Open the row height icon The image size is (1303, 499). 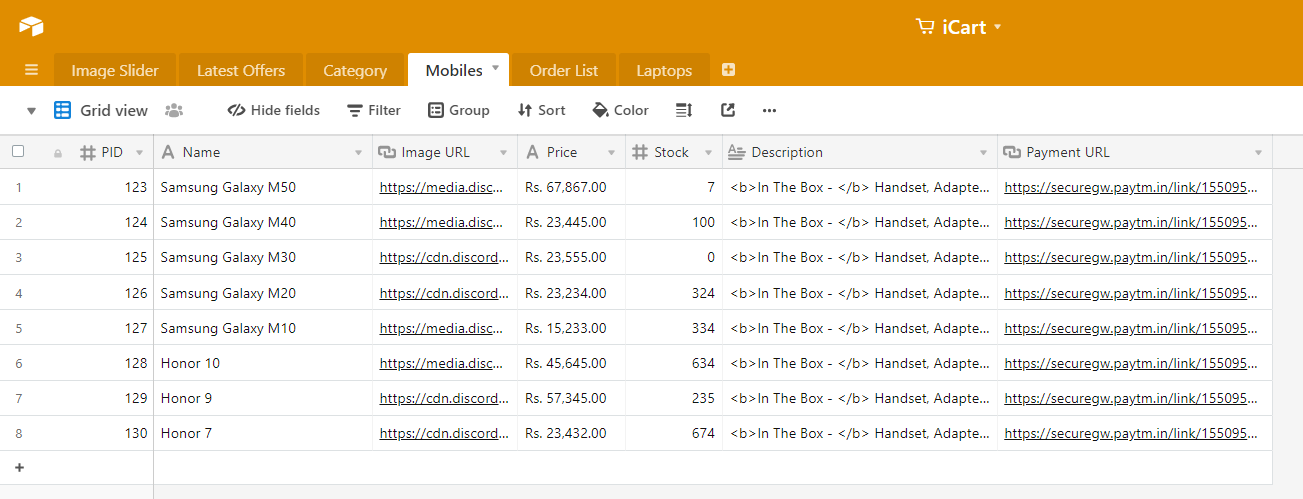[x=684, y=110]
